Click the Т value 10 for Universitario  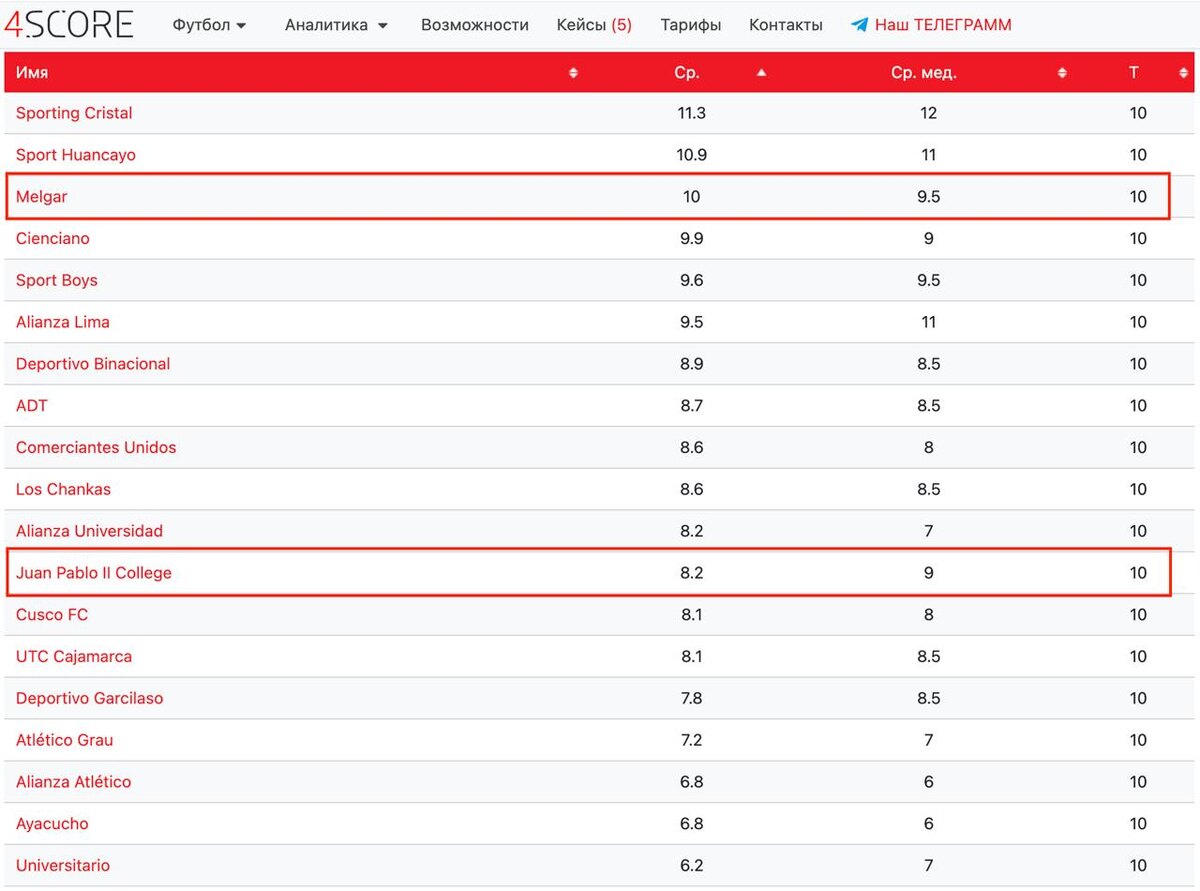point(1138,866)
